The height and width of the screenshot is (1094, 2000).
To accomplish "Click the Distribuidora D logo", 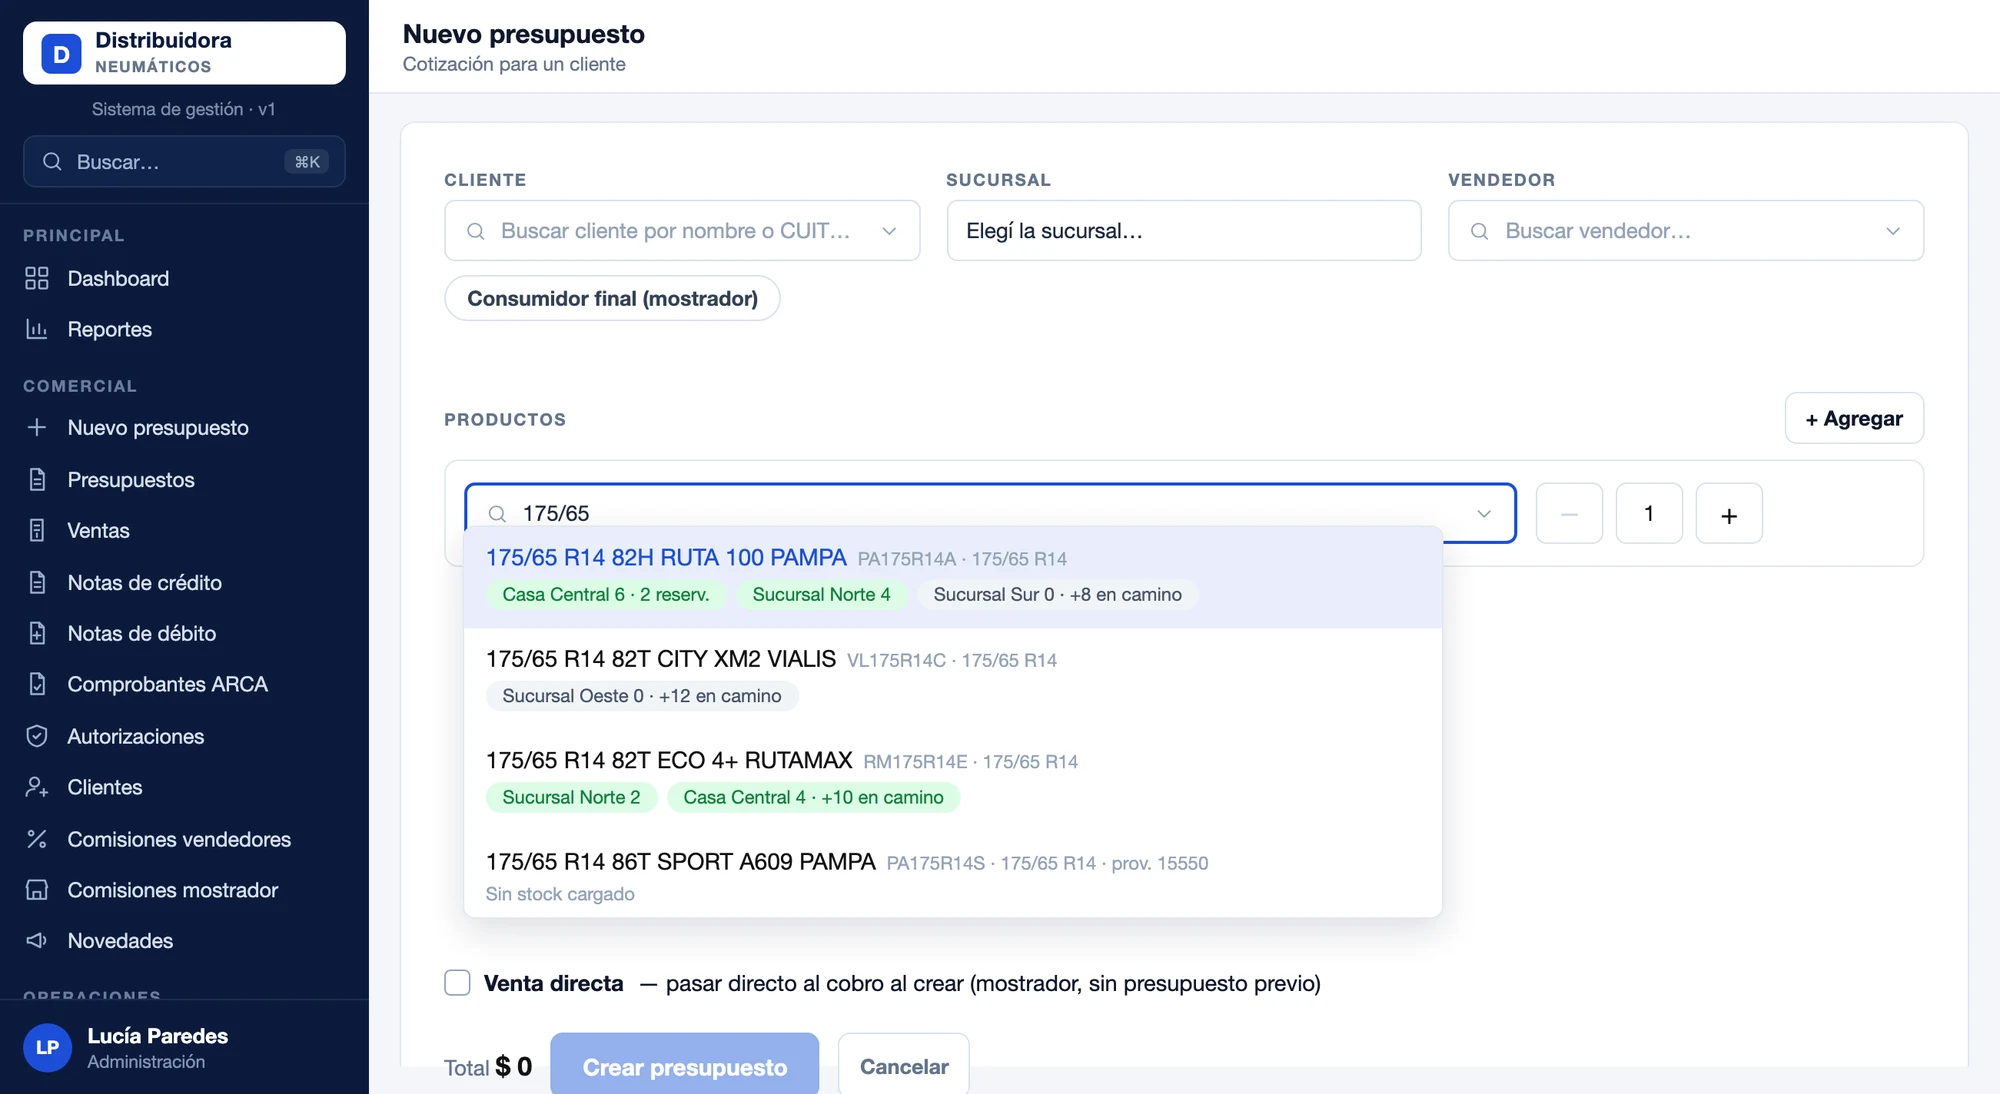I will (x=61, y=54).
